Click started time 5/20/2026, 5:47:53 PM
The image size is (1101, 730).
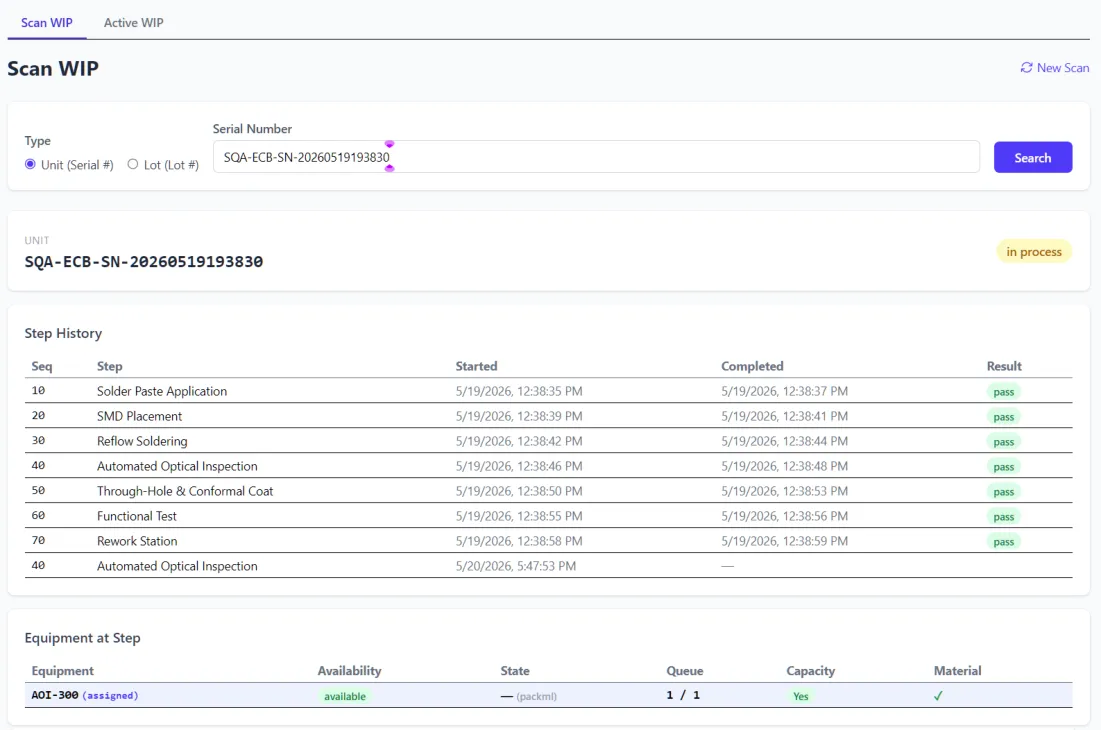point(515,566)
